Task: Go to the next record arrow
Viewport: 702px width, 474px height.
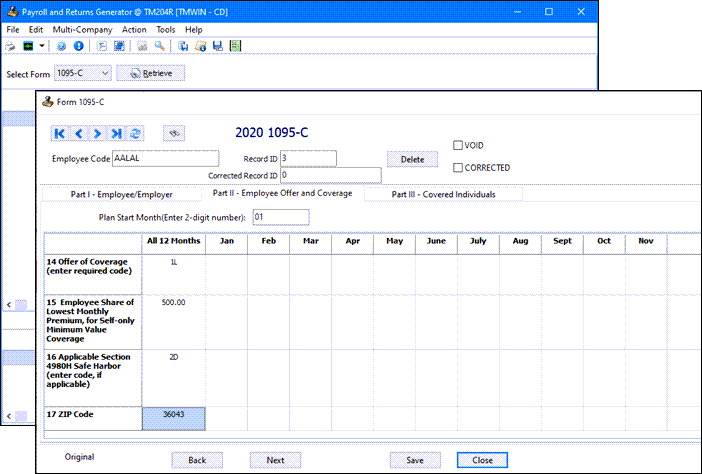Action: click(98, 133)
